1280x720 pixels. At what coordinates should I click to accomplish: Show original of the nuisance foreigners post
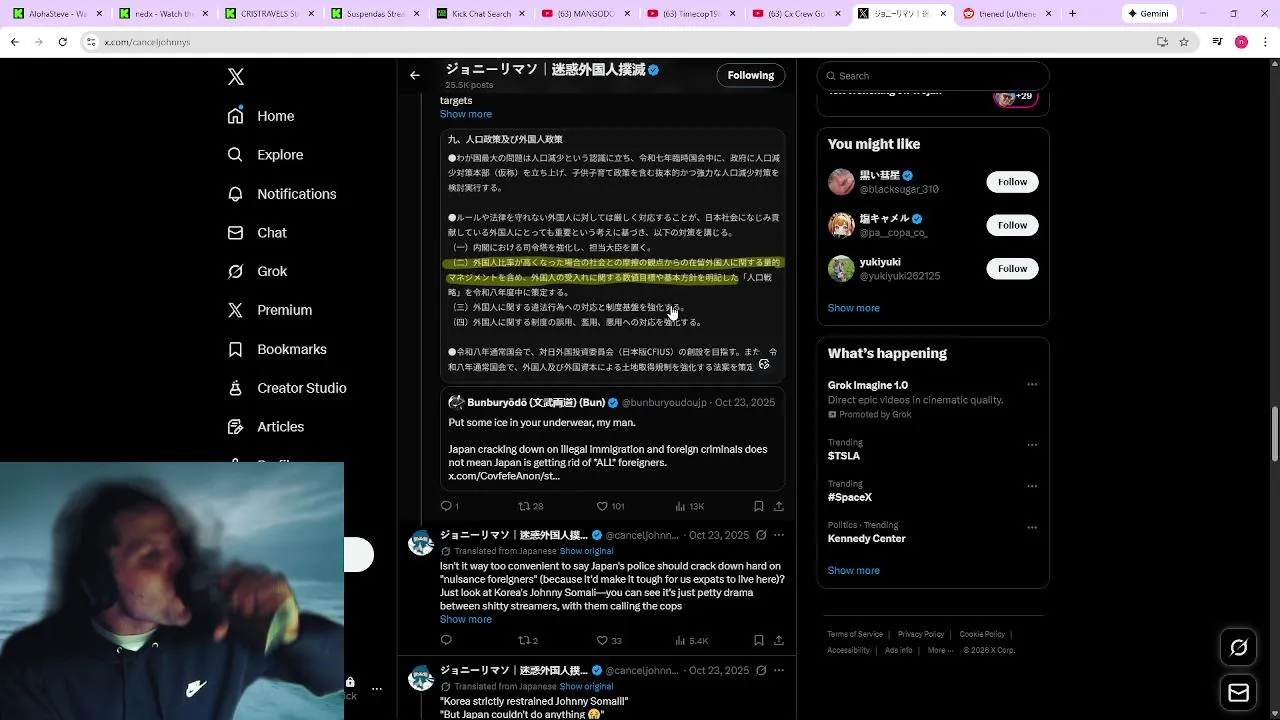[586, 551]
